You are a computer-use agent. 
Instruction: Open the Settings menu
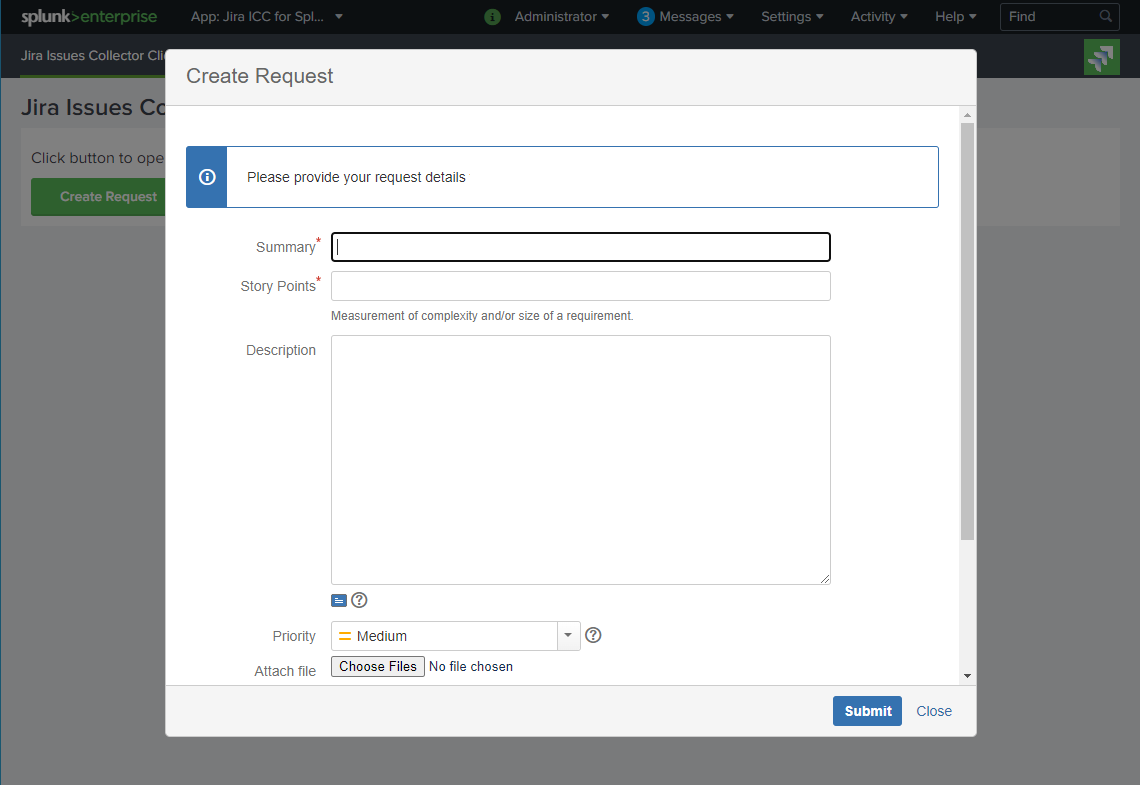[x=792, y=16]
